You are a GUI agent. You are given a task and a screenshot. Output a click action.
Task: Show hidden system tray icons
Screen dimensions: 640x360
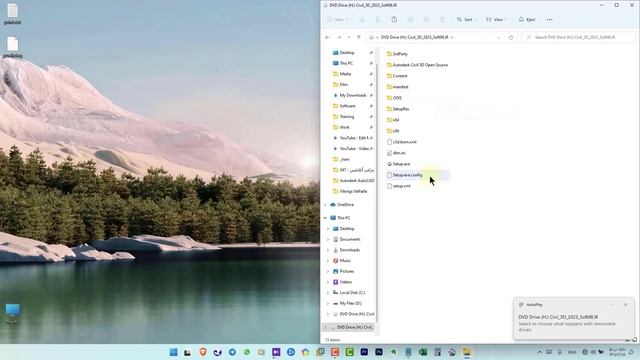pos(539,352)
